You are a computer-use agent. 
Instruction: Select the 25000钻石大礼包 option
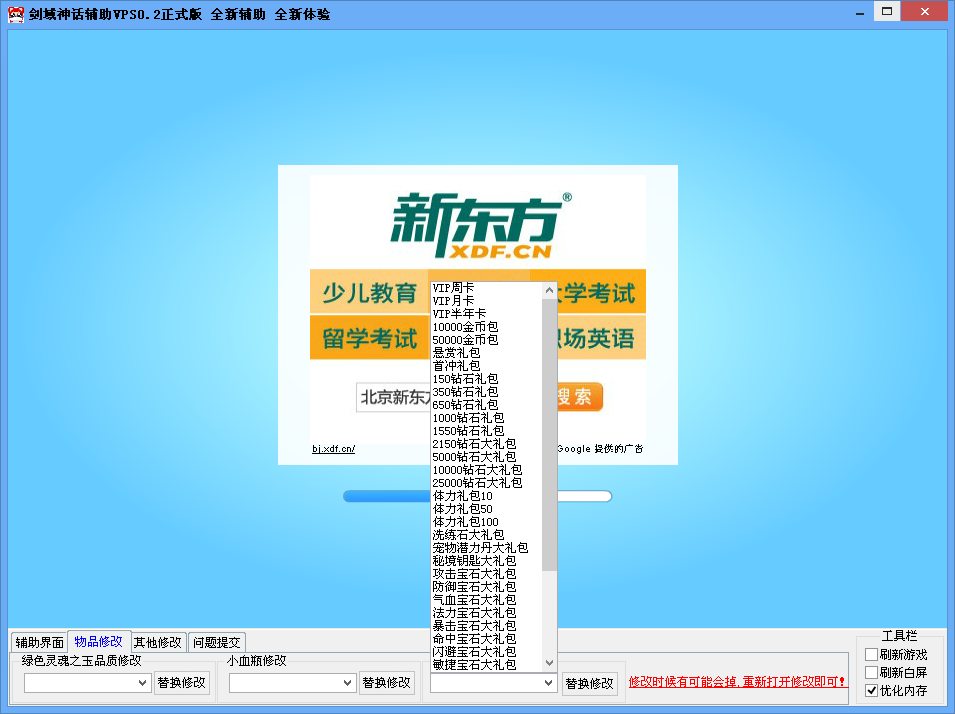pos(486,482)
